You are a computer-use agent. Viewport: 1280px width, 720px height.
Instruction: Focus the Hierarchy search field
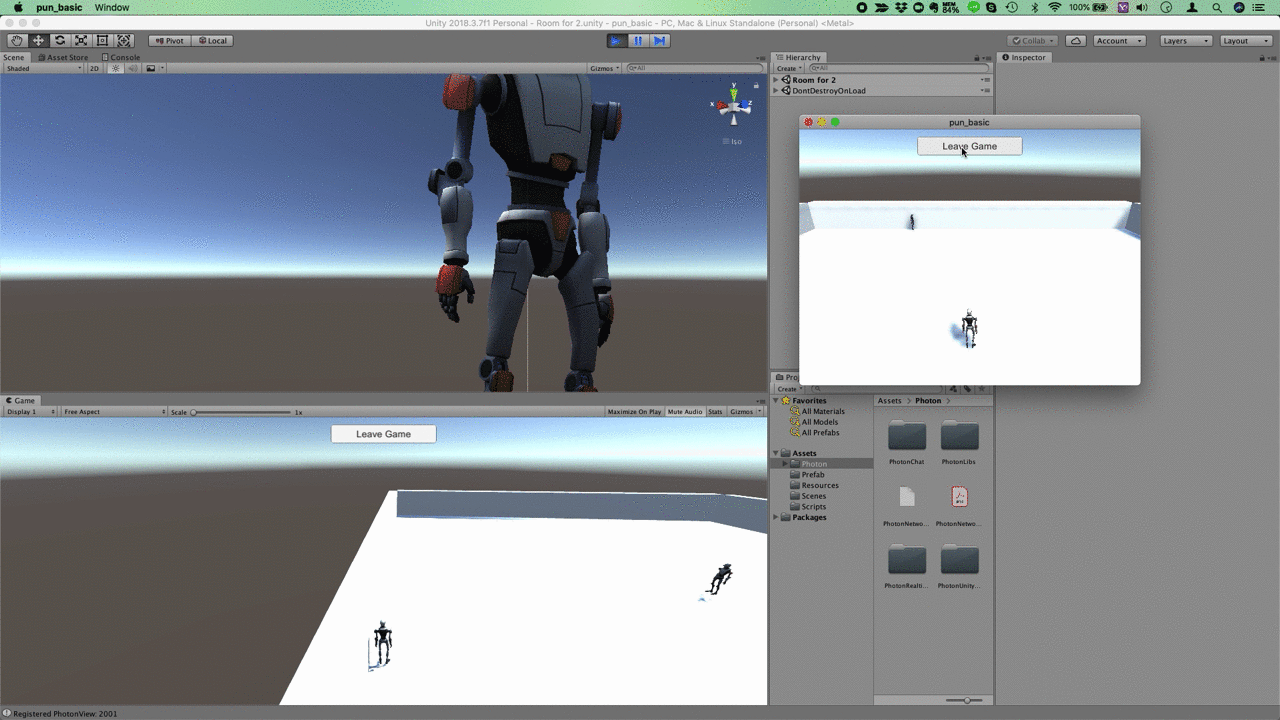pos(897,68)
